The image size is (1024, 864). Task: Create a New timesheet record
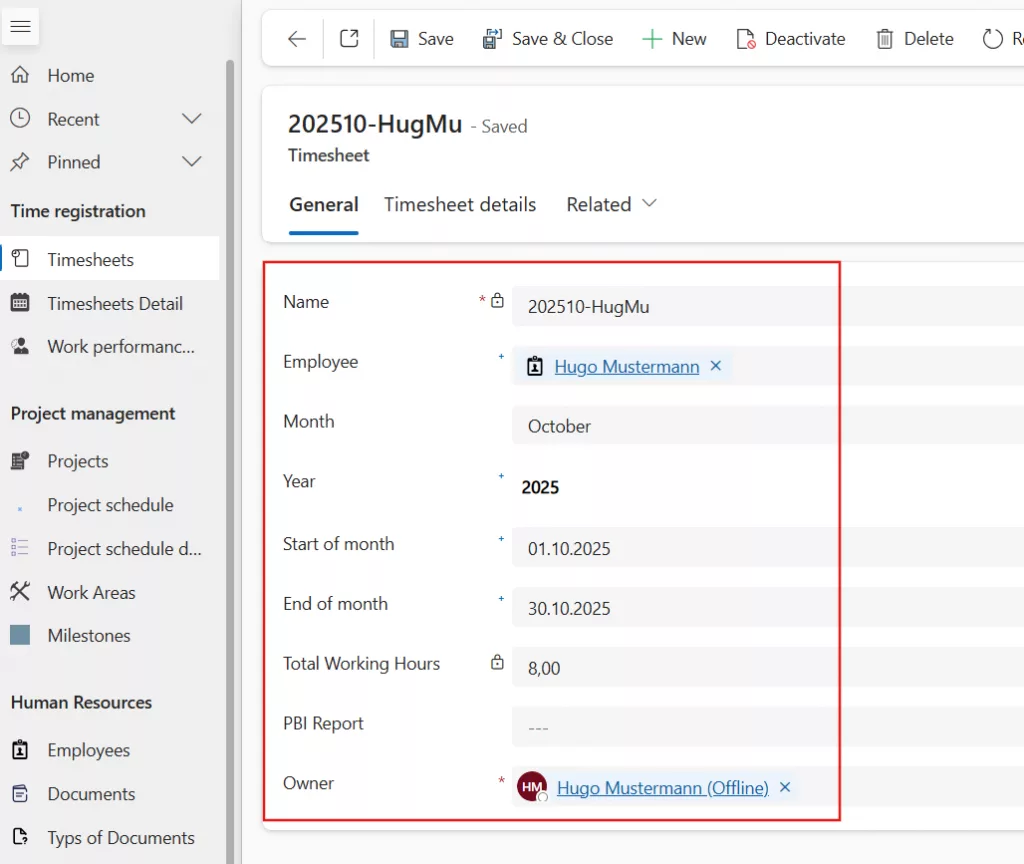(x=674, y=39)
